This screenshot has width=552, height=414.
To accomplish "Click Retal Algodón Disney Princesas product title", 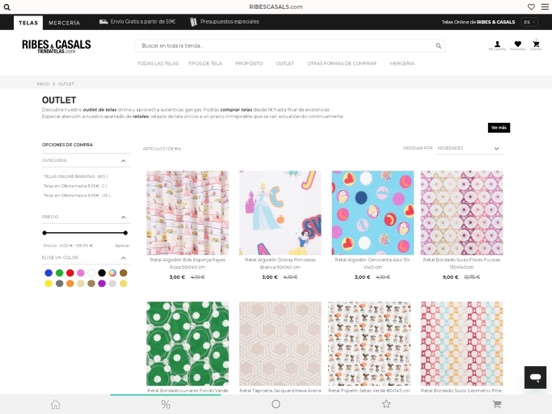I will pos(280,263).
